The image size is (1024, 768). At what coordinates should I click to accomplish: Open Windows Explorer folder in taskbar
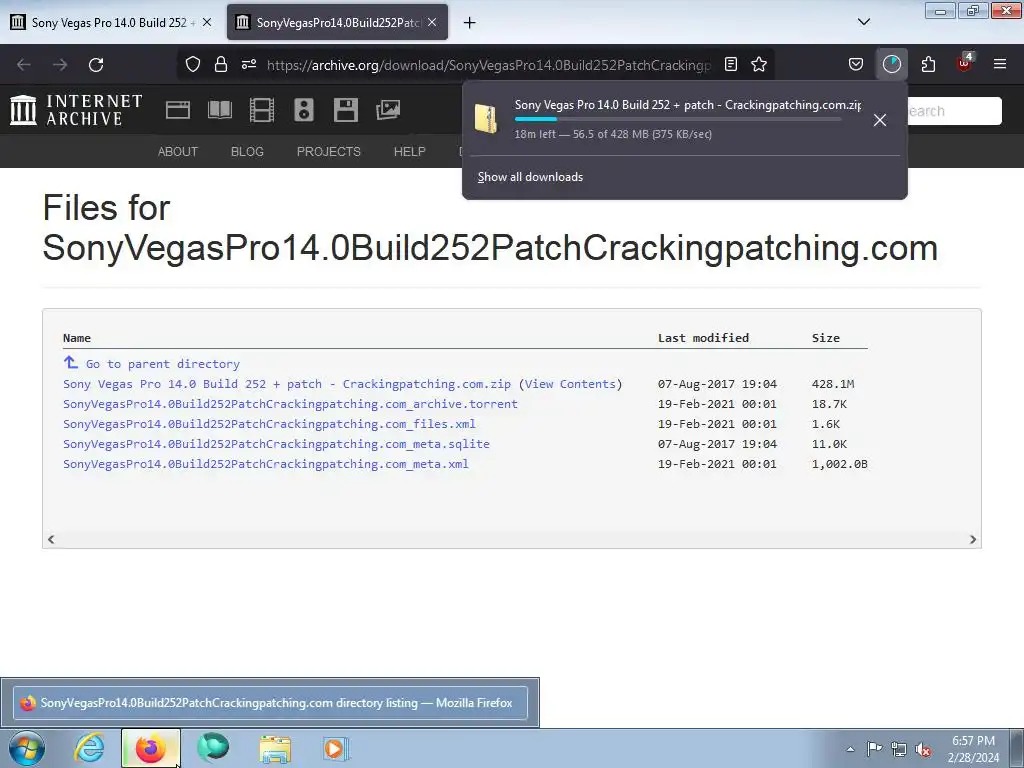pyautogui.click(x=275, y=748)
